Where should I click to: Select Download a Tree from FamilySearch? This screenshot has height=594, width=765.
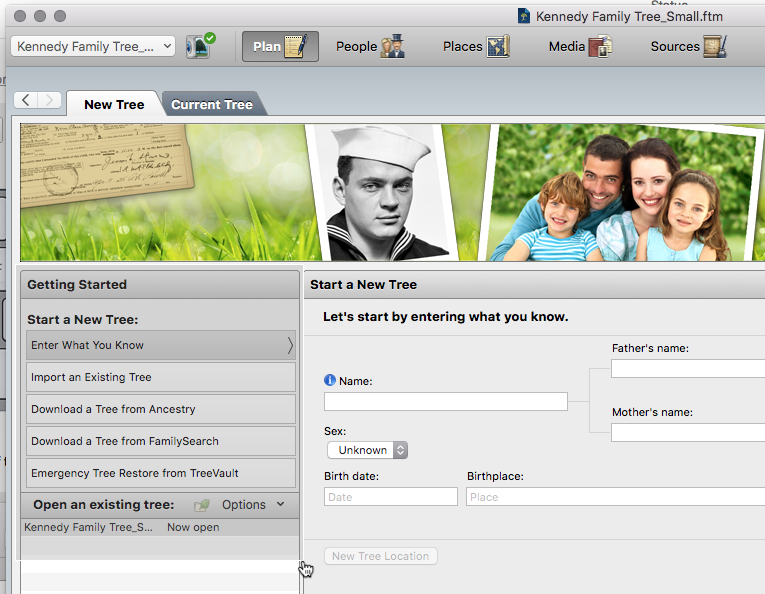pyautogui.click(x=161, y=441)
